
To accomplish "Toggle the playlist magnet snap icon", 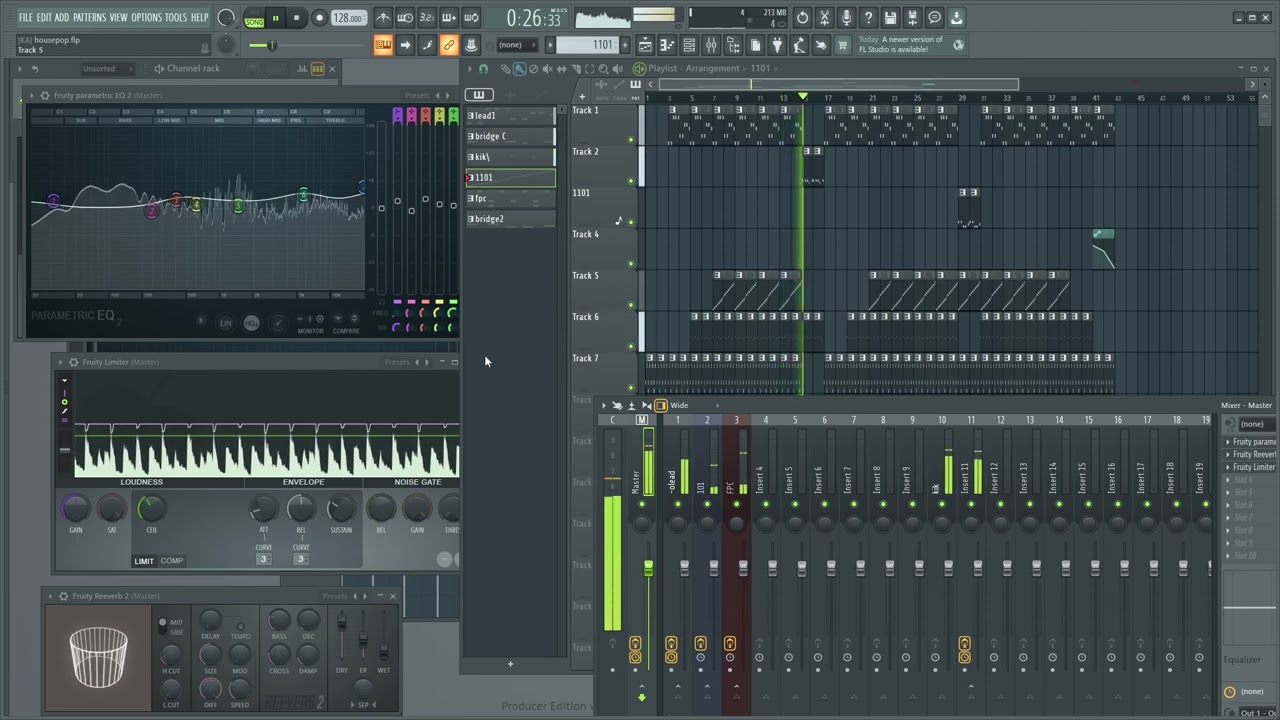I will point(484,69).
